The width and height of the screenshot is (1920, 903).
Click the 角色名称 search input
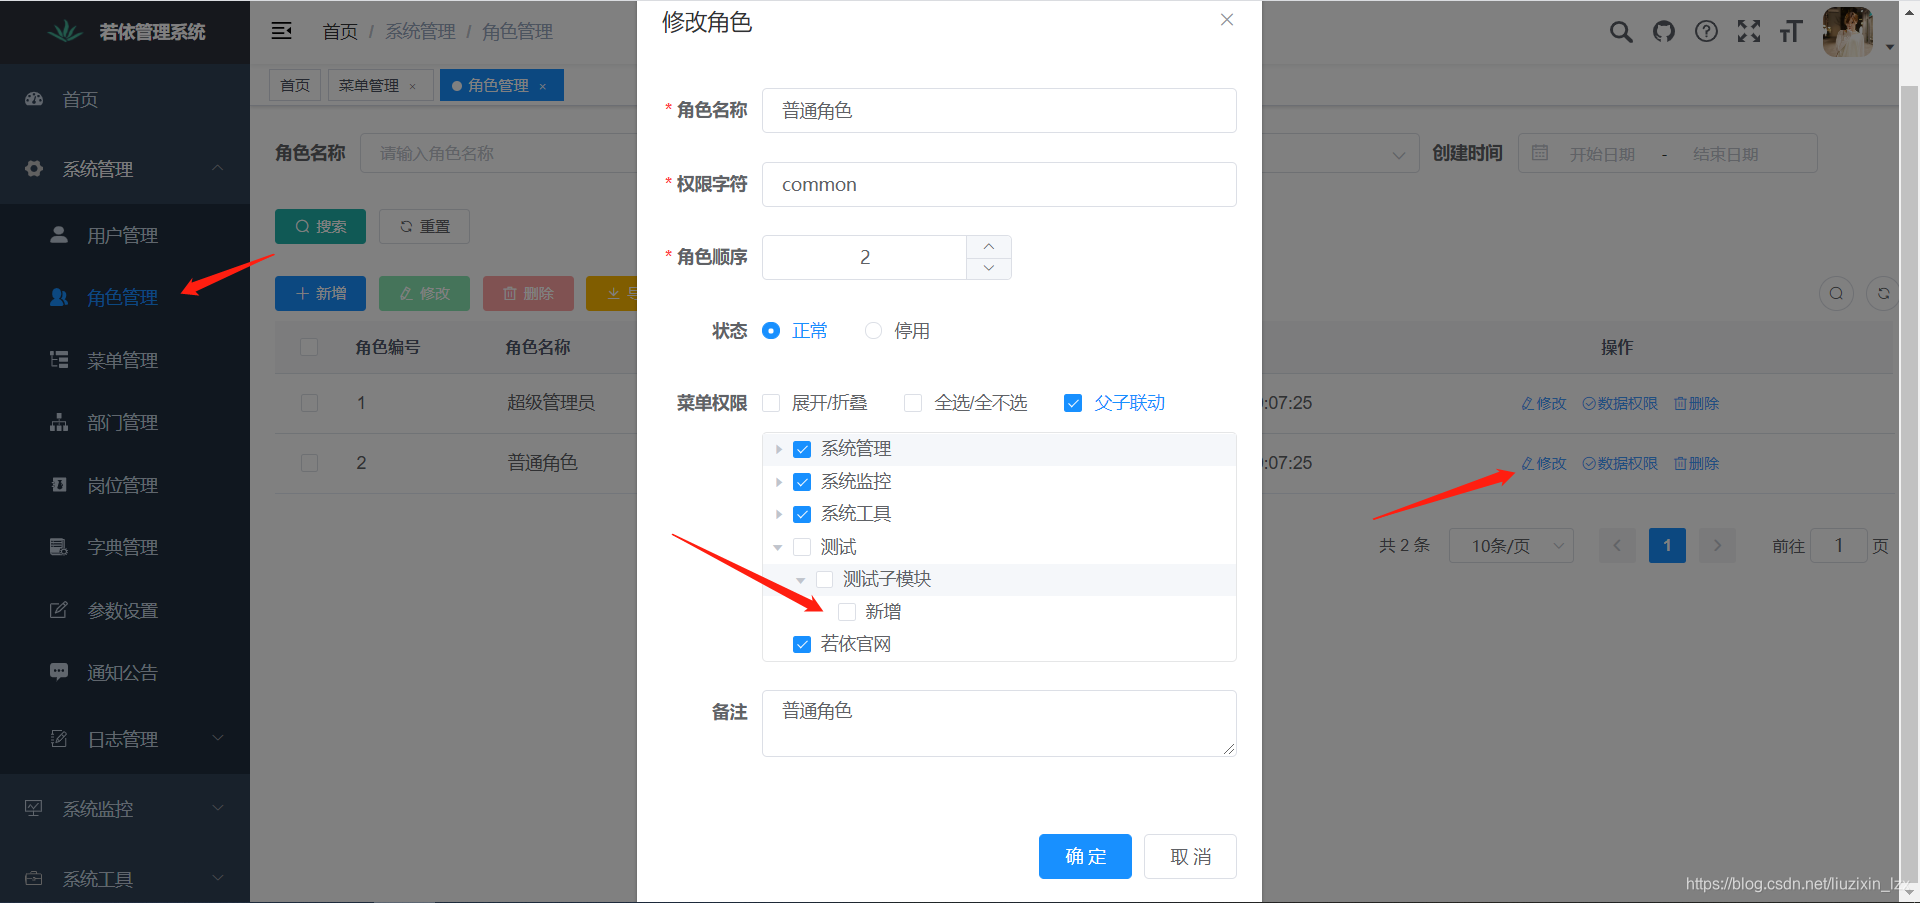click(500, 153)
